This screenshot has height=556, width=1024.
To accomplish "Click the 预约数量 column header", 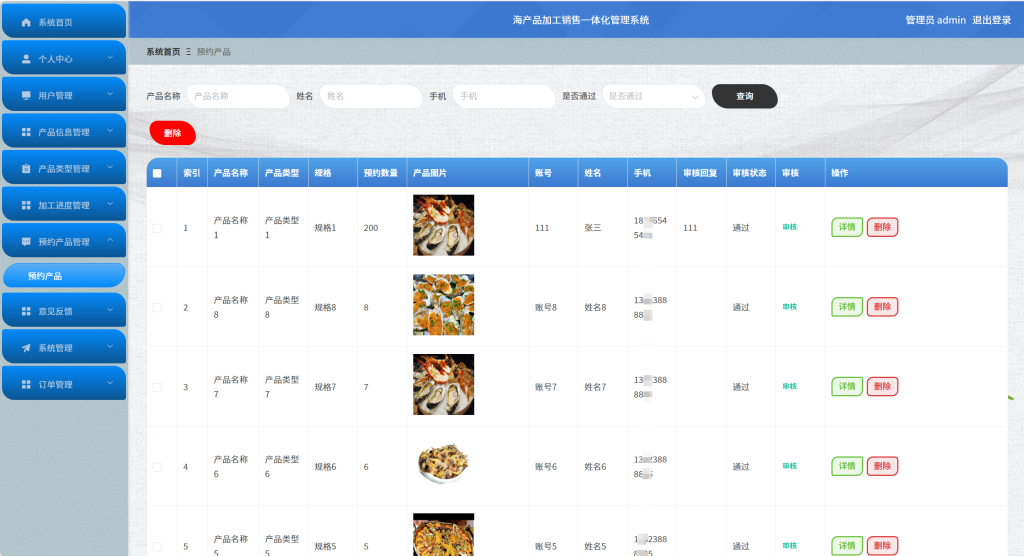I will click(381, 173).
